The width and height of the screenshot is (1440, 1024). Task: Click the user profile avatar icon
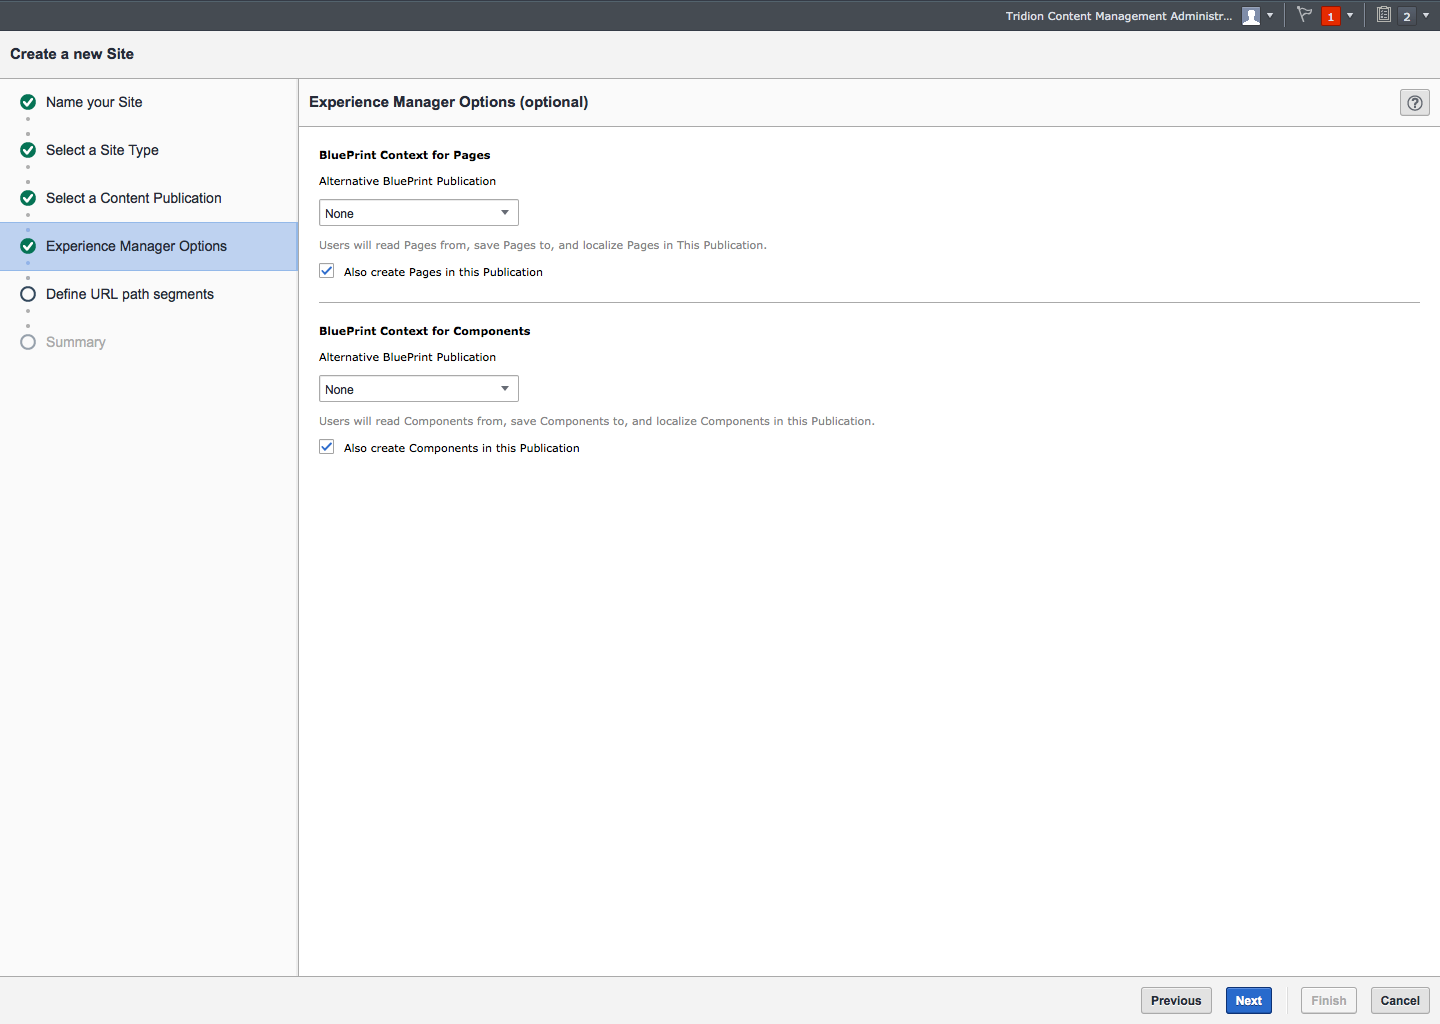coord(1250,16)
